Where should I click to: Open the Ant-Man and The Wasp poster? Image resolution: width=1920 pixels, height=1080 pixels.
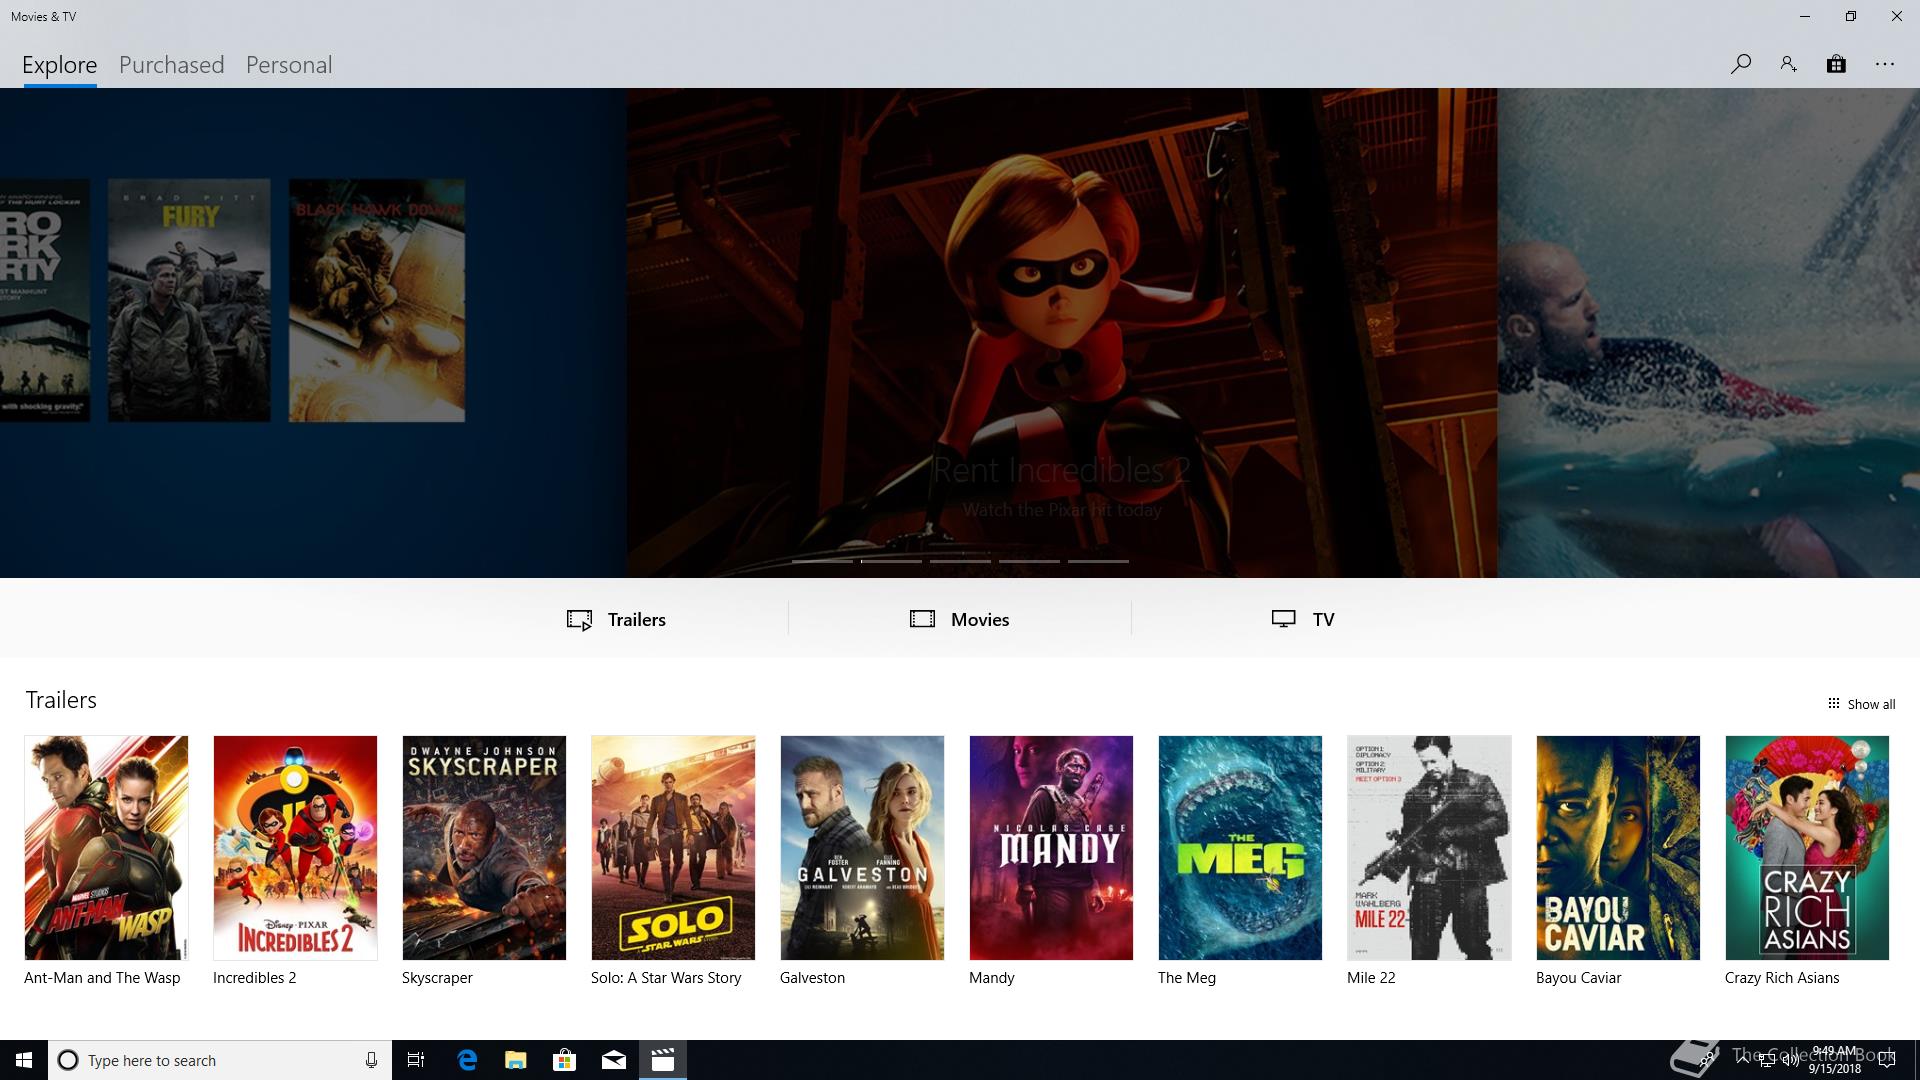pyautogui.click(x=106, y=848)
